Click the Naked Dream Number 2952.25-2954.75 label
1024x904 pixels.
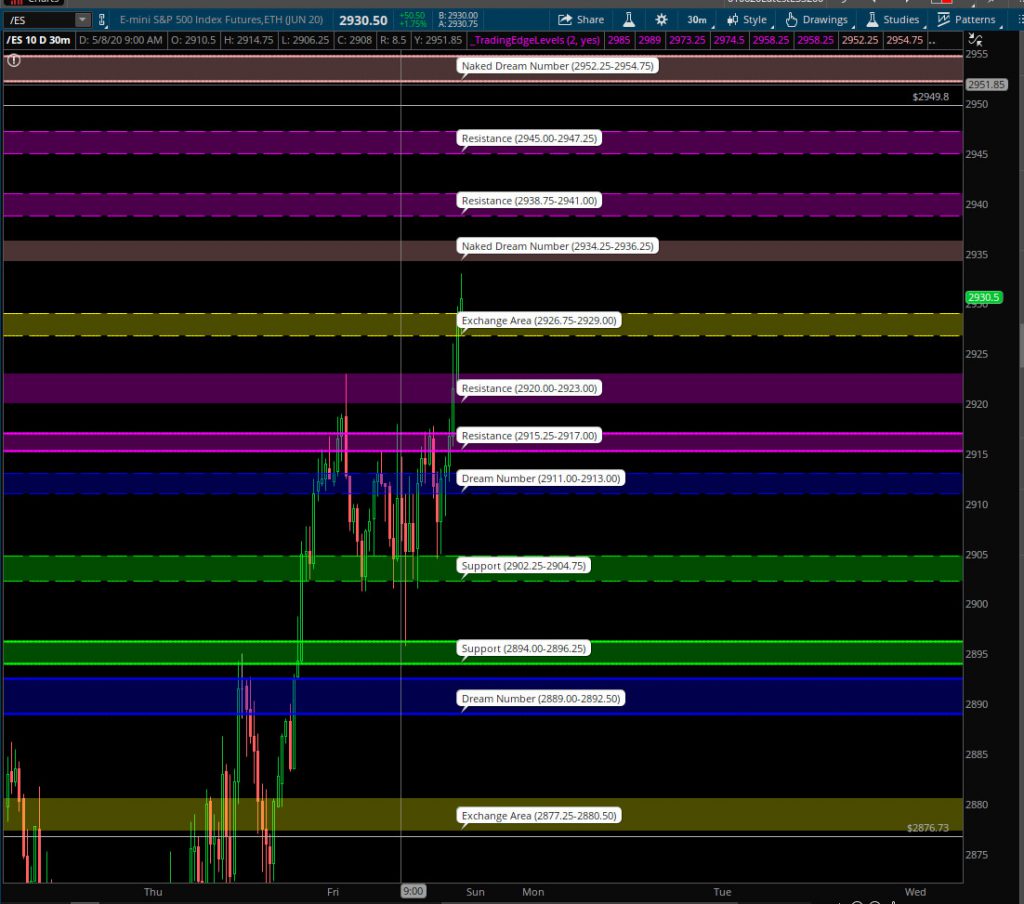point(558,66)
